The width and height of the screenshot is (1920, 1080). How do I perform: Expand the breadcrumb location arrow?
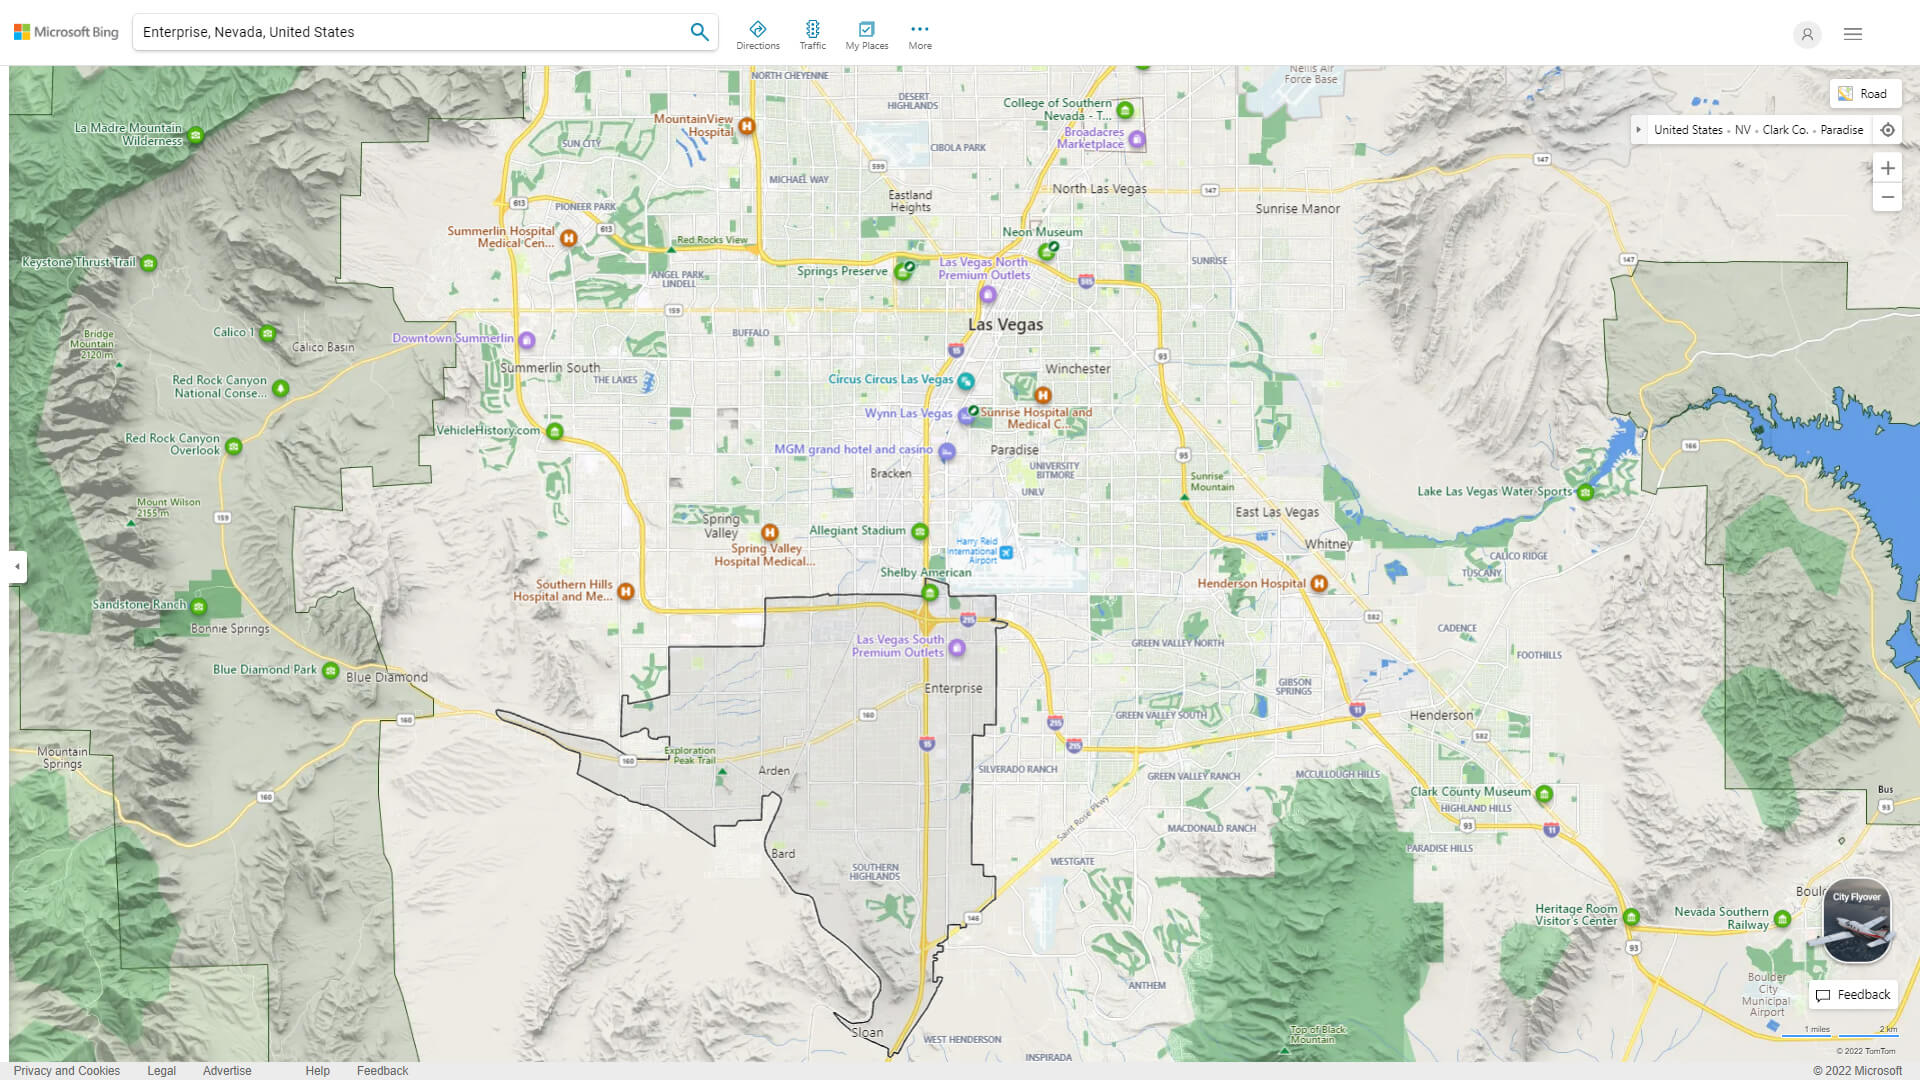[1639, 129]
